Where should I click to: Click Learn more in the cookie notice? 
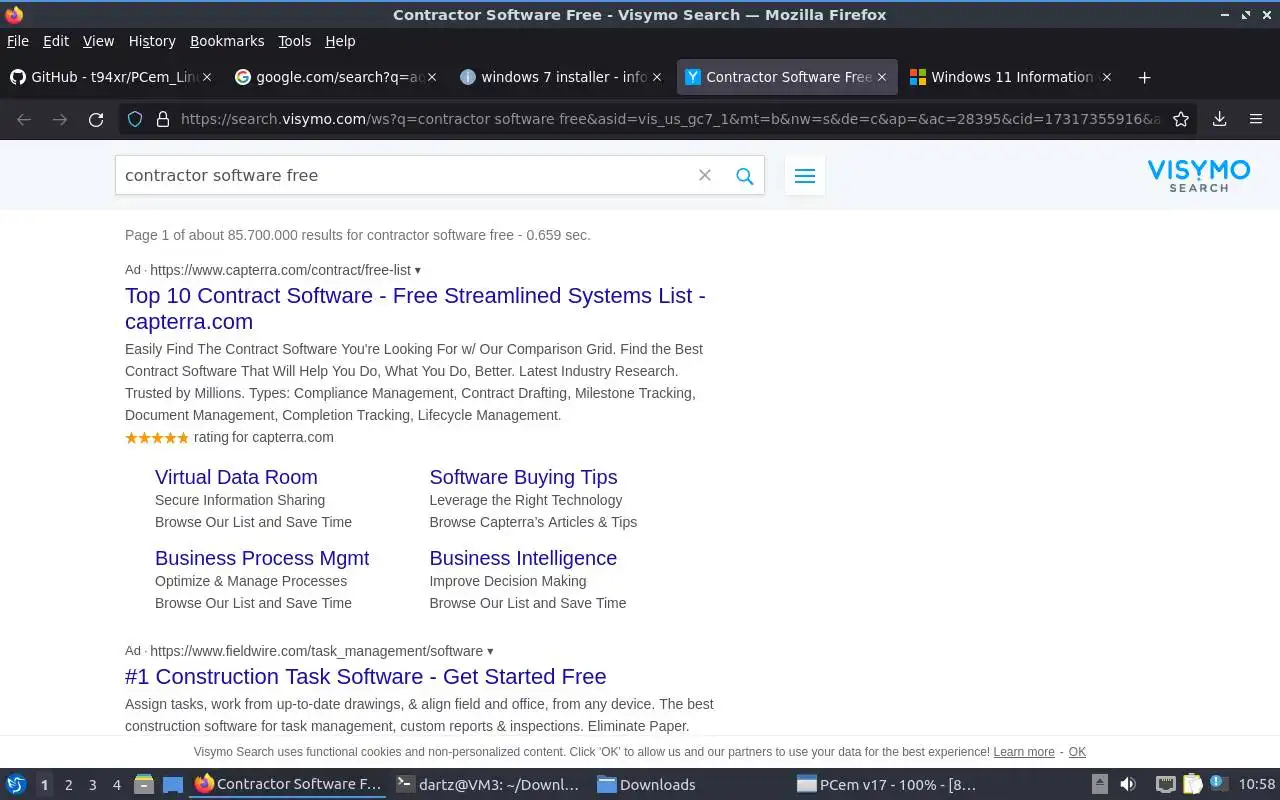(x=1024, y=752)
